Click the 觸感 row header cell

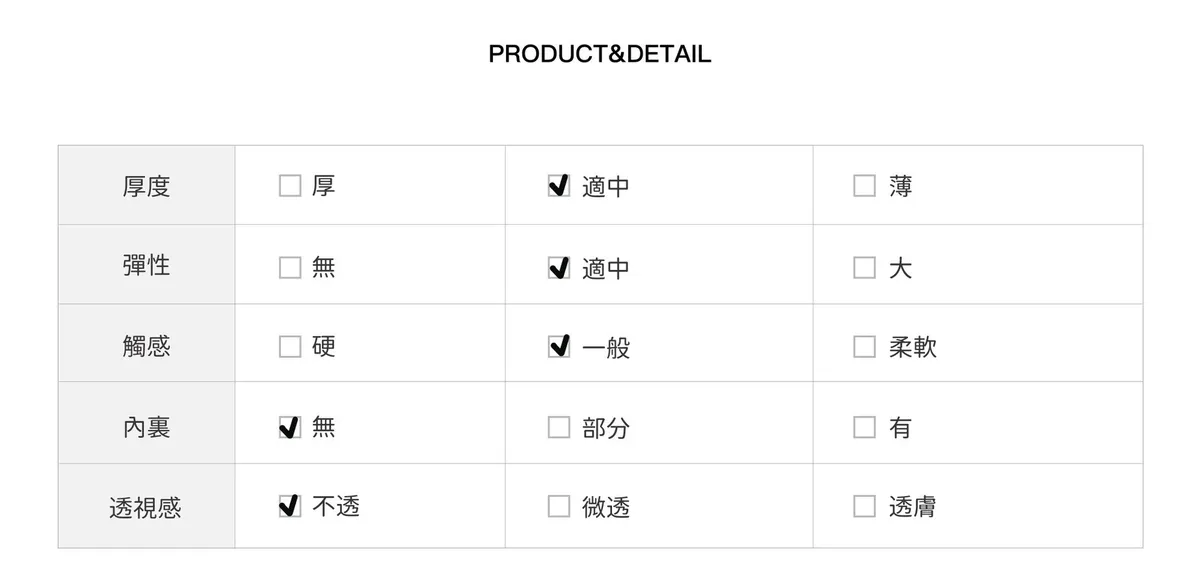pos(146,346)
